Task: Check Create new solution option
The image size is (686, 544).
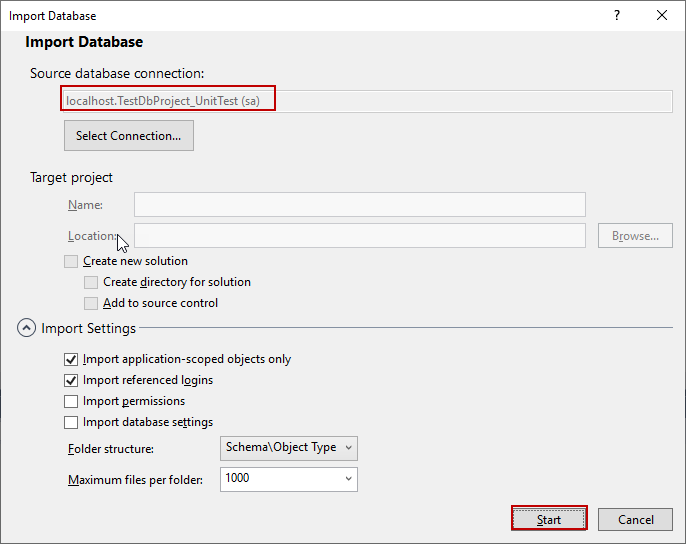Action: pos(71,261)
